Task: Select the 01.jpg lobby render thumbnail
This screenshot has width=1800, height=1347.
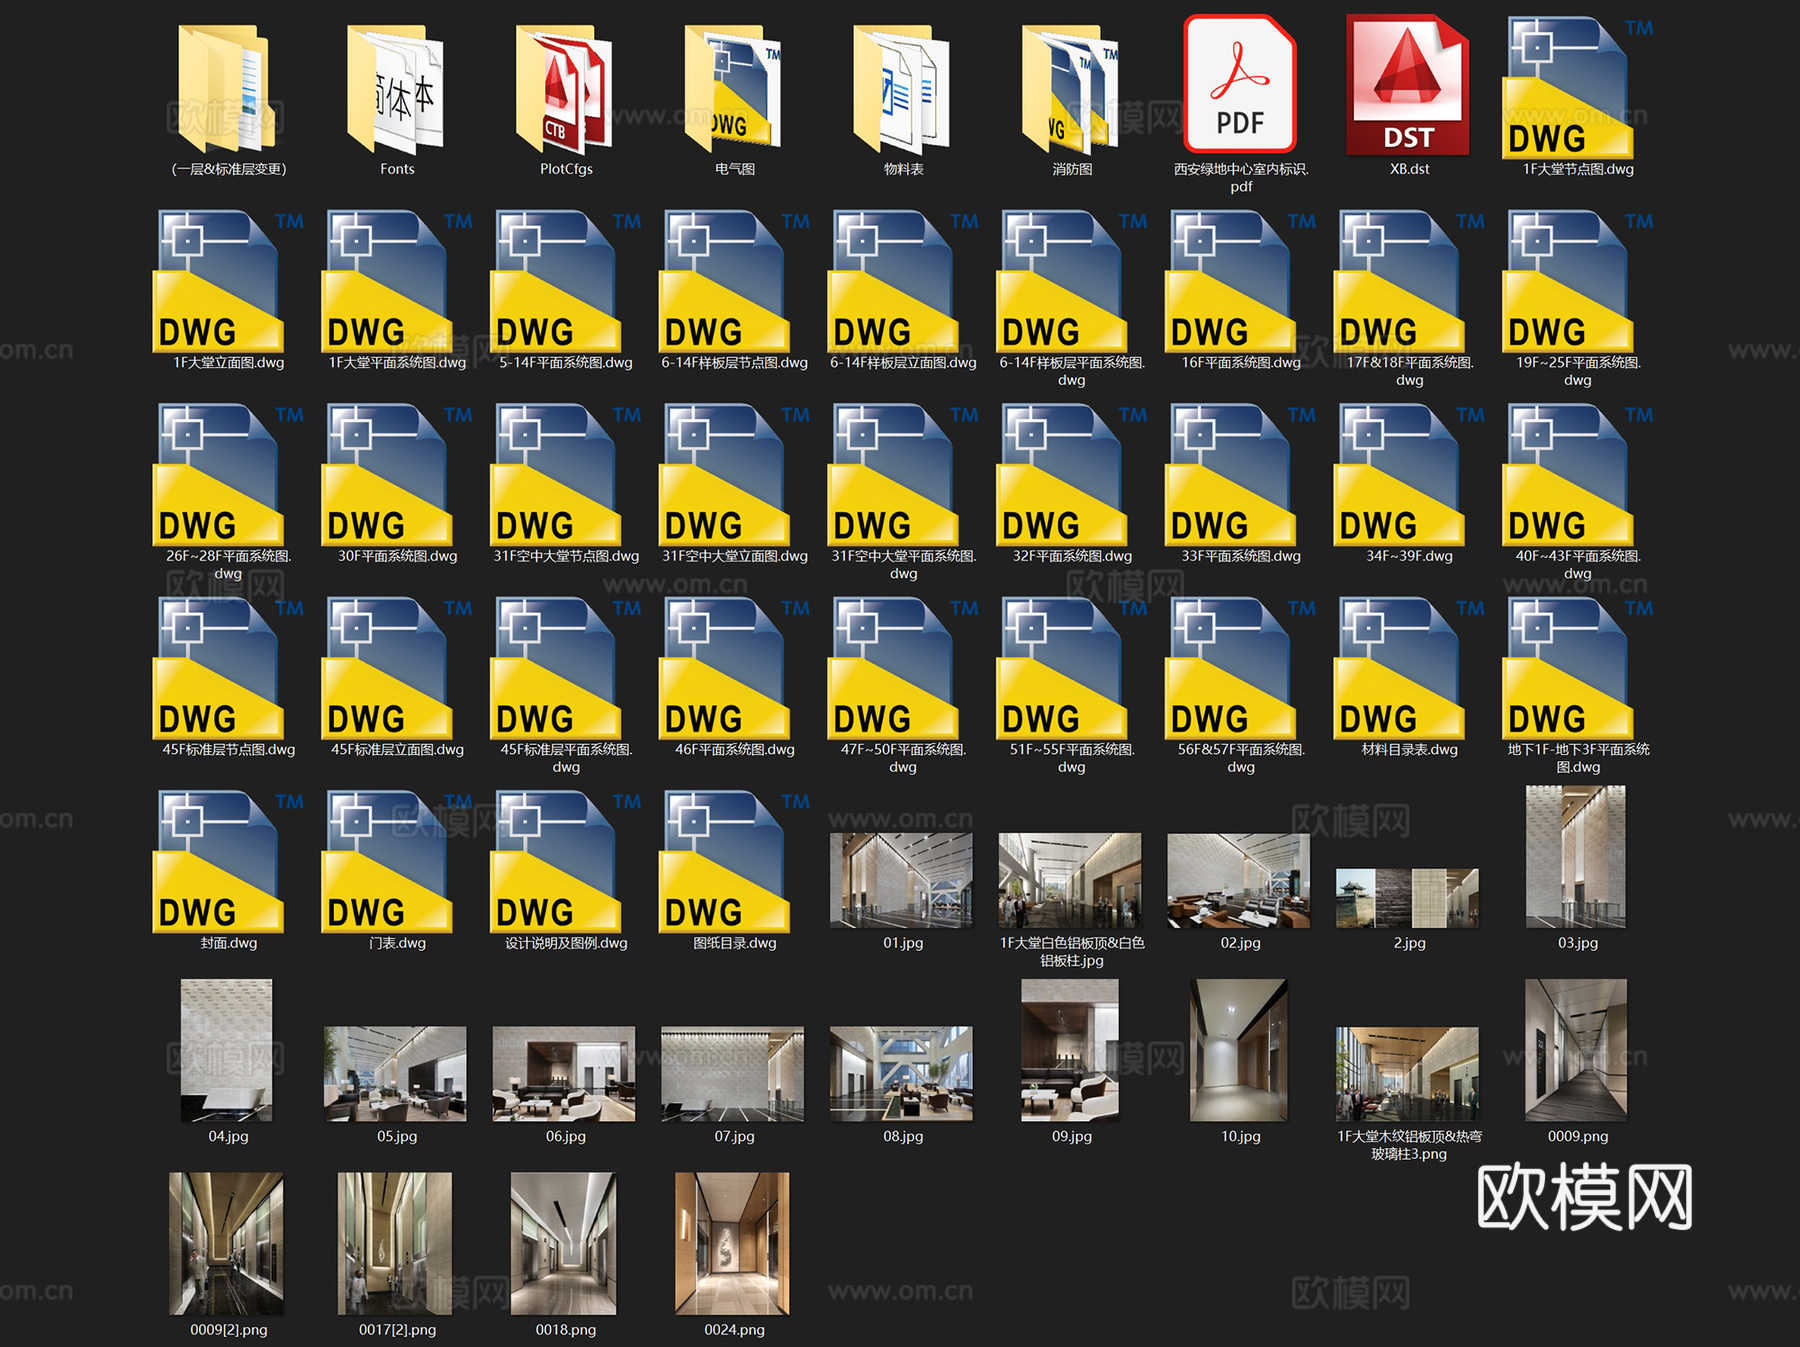Action: click(902, 881)
